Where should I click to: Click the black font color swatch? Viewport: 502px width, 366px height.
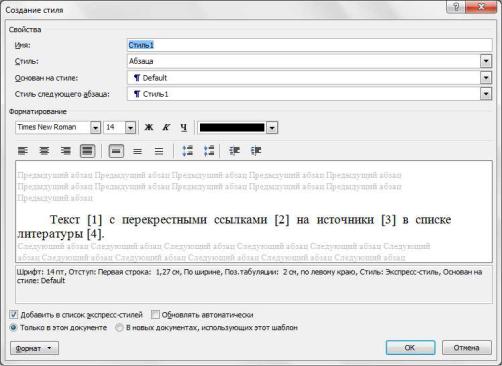pyautogui.click(x=232, y=128)
